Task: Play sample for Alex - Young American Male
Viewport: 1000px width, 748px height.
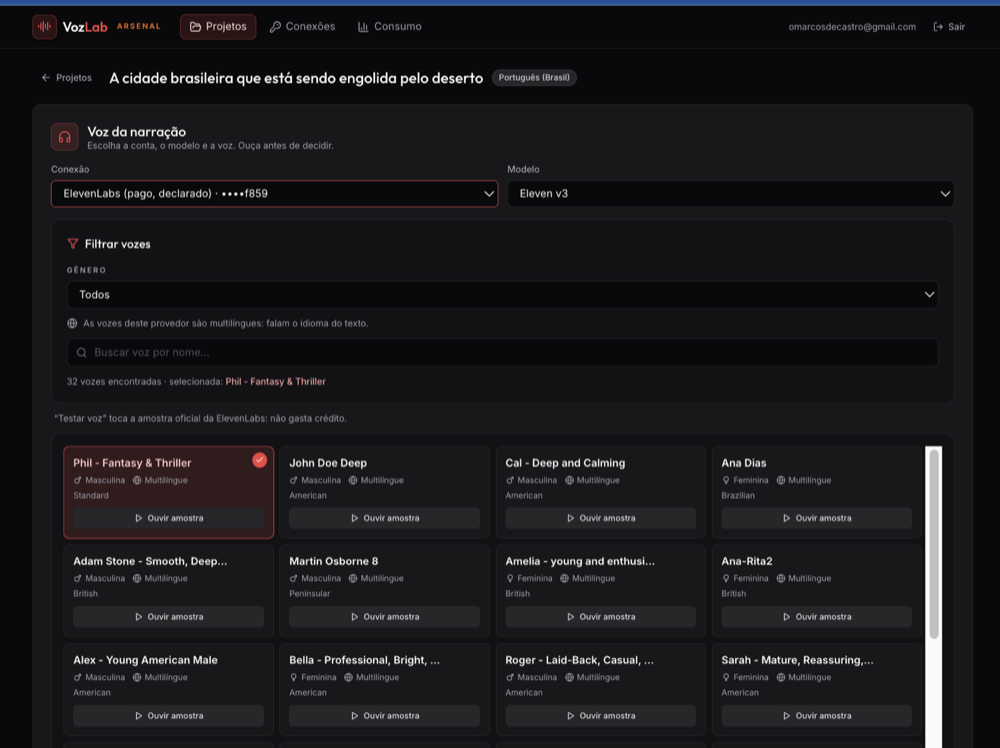Action: click(168, 715)
